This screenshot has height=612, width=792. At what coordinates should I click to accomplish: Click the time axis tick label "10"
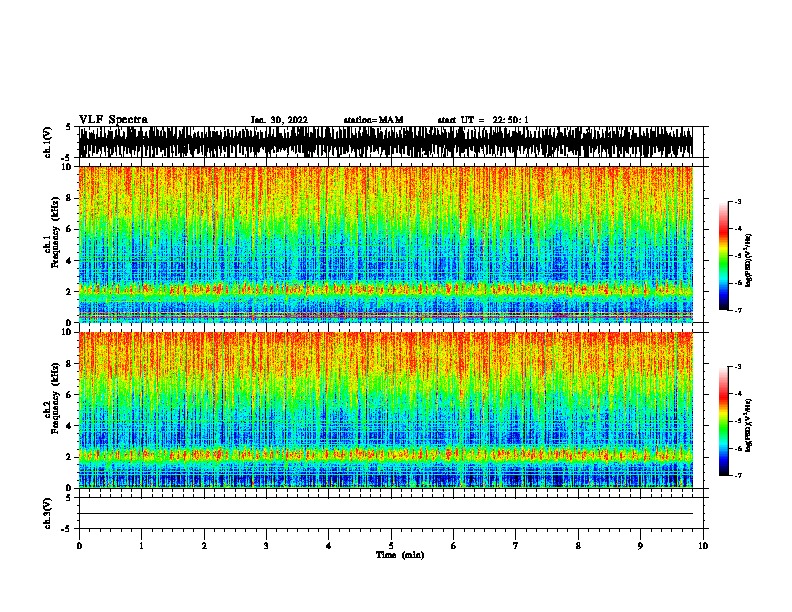(703, 546)
